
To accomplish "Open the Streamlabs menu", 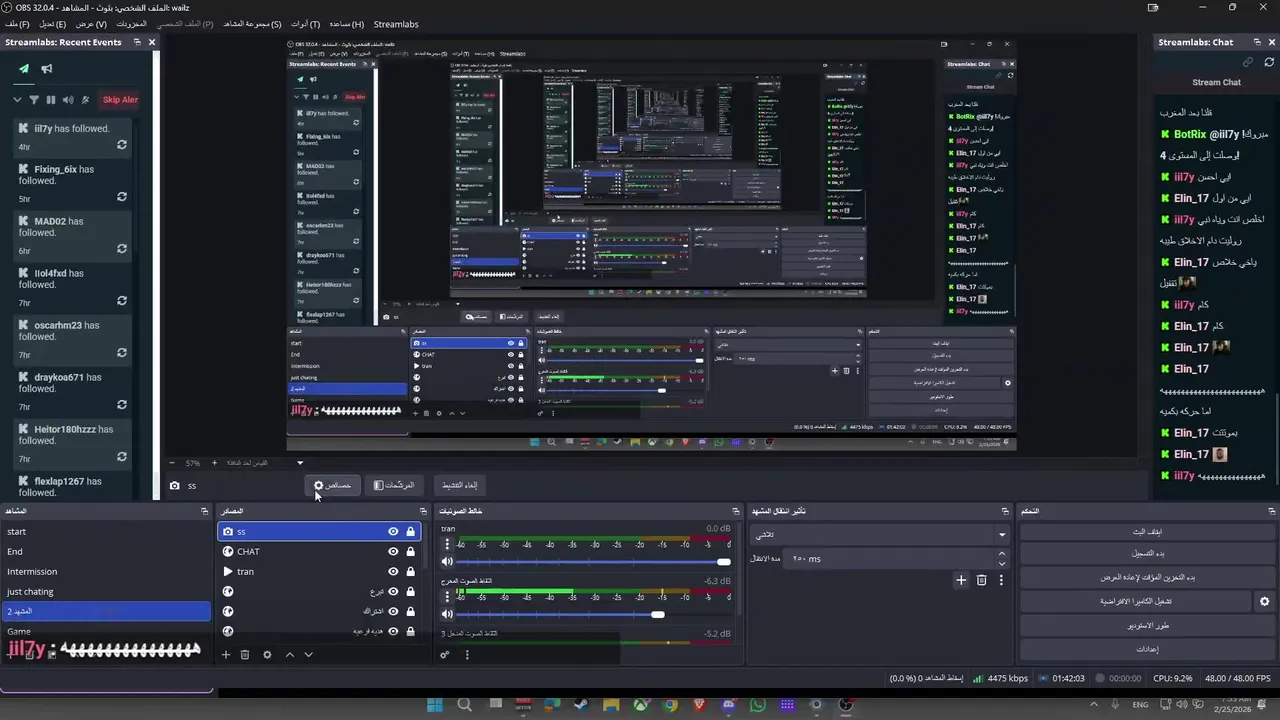I will (x=396, y=24).
